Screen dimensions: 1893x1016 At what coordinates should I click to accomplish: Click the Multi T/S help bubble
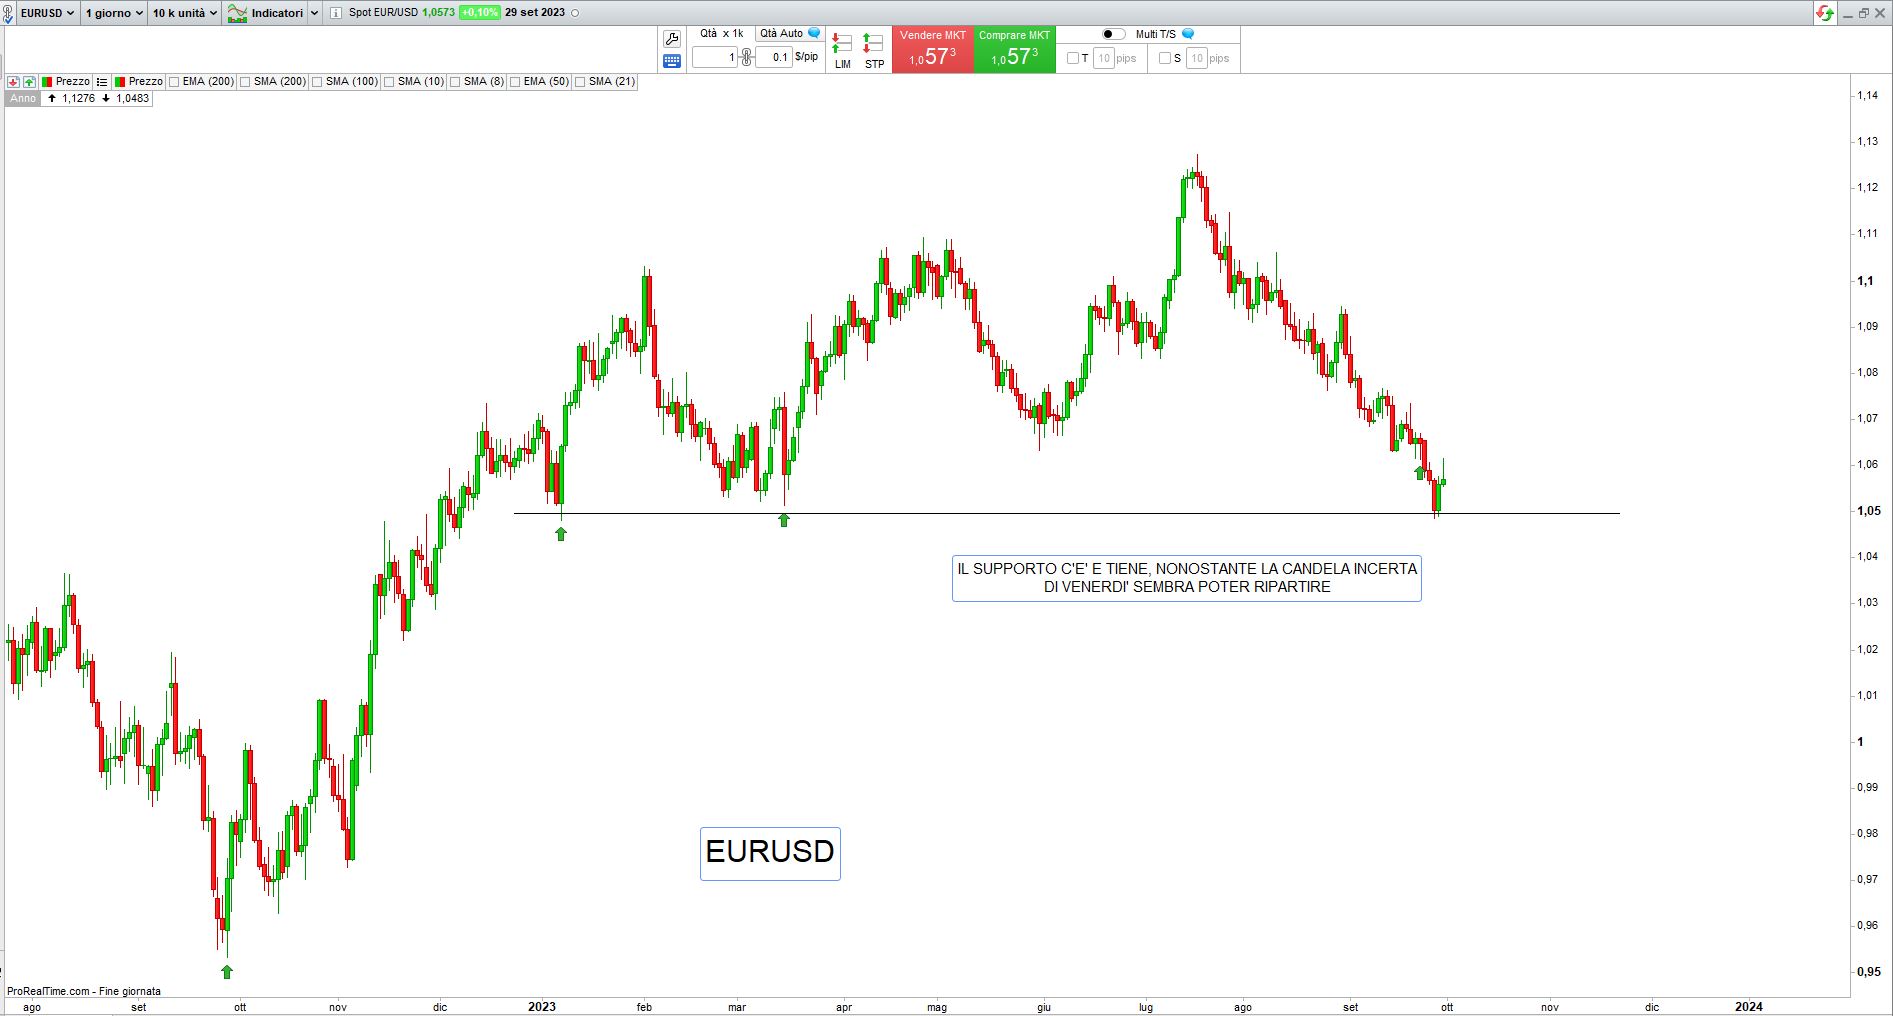(1188, 34)
